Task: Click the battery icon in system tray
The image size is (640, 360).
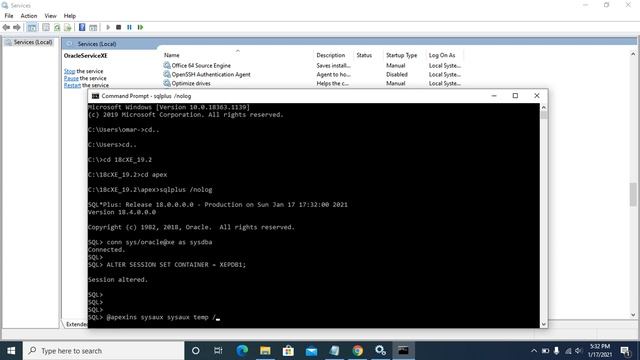Action: (545, 351)
